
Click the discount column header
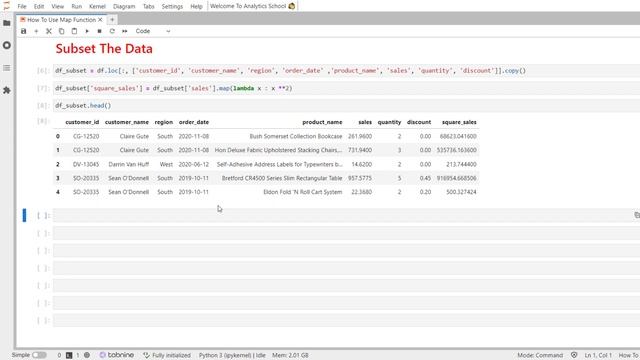(x=419, y=122)
